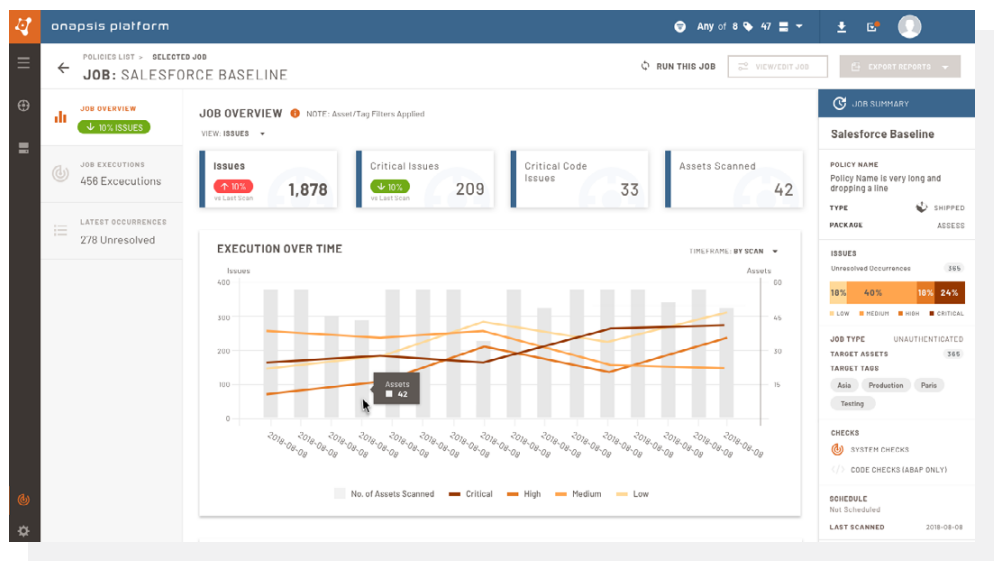Open the notifications icon with orange dot
Screen dimensions: 1004x569
click(x=872, y=27)
